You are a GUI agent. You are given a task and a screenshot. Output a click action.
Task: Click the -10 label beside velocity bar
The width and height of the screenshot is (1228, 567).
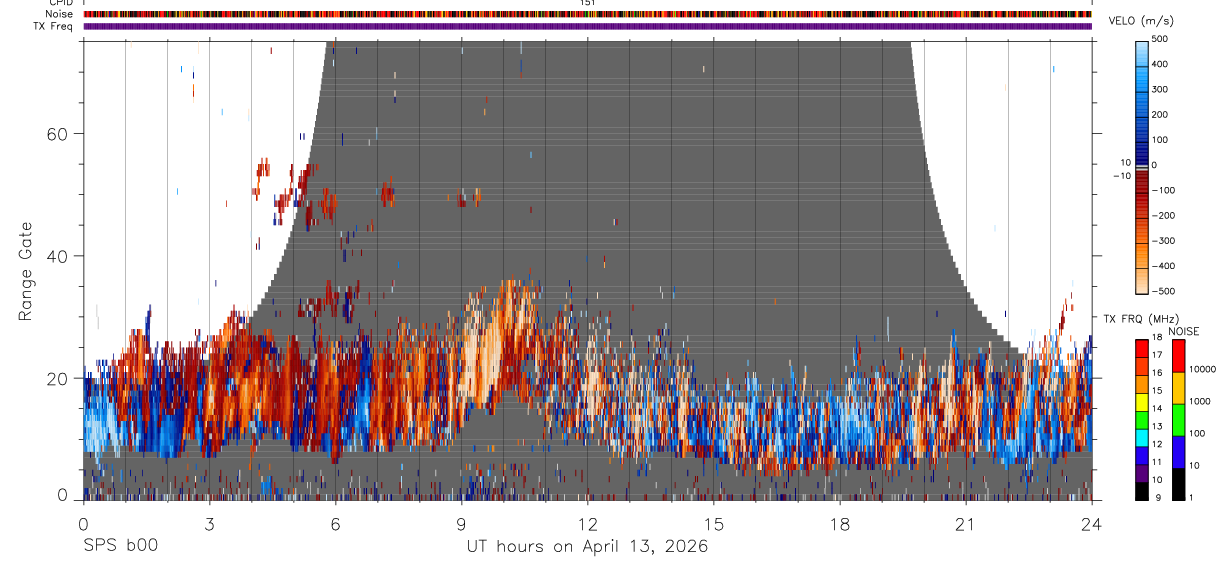pyautogui.click(x=1121, y=176)
